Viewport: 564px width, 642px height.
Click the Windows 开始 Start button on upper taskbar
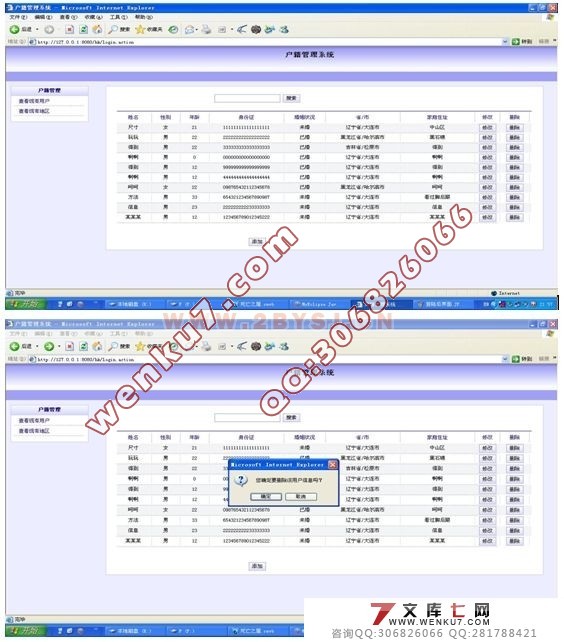(26, 304)
